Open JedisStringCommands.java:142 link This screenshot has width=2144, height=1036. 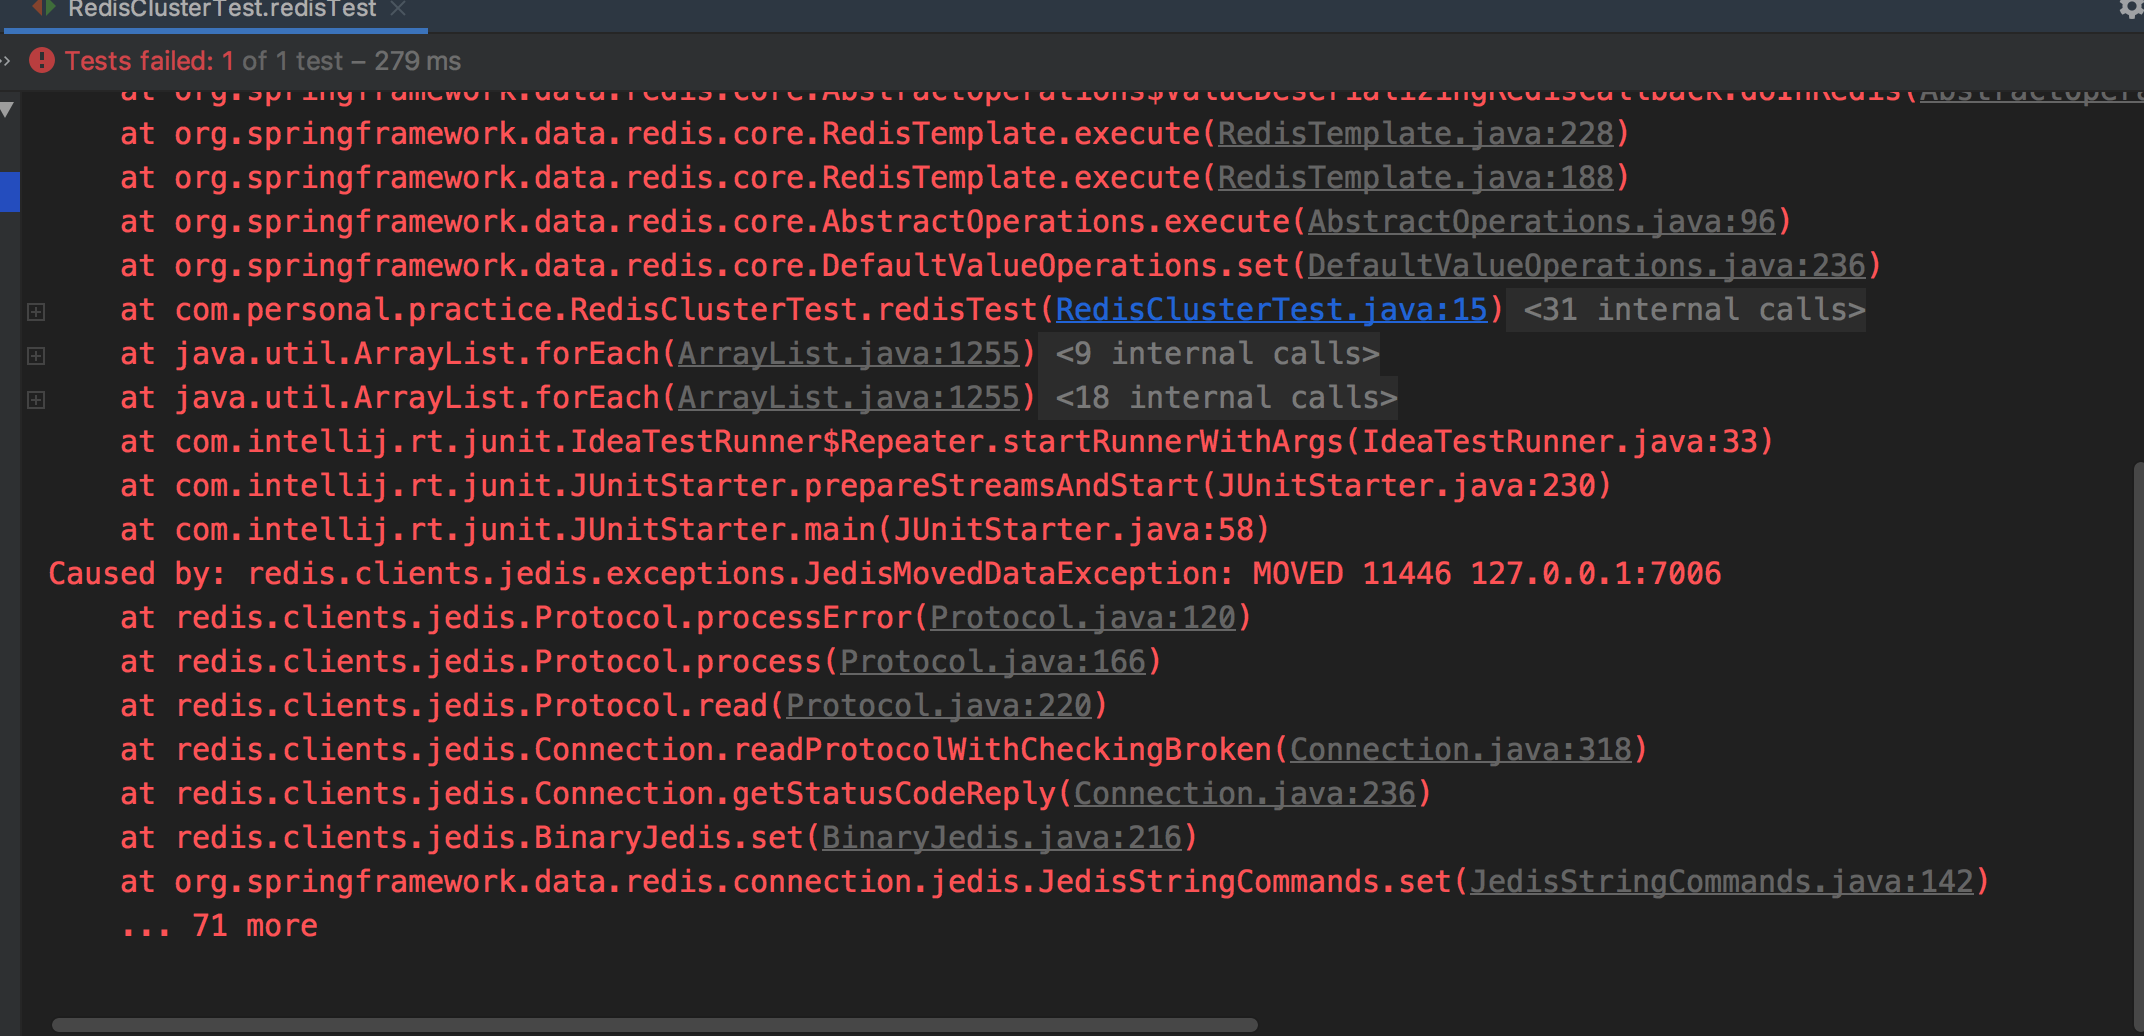[x=1724, y=881]
